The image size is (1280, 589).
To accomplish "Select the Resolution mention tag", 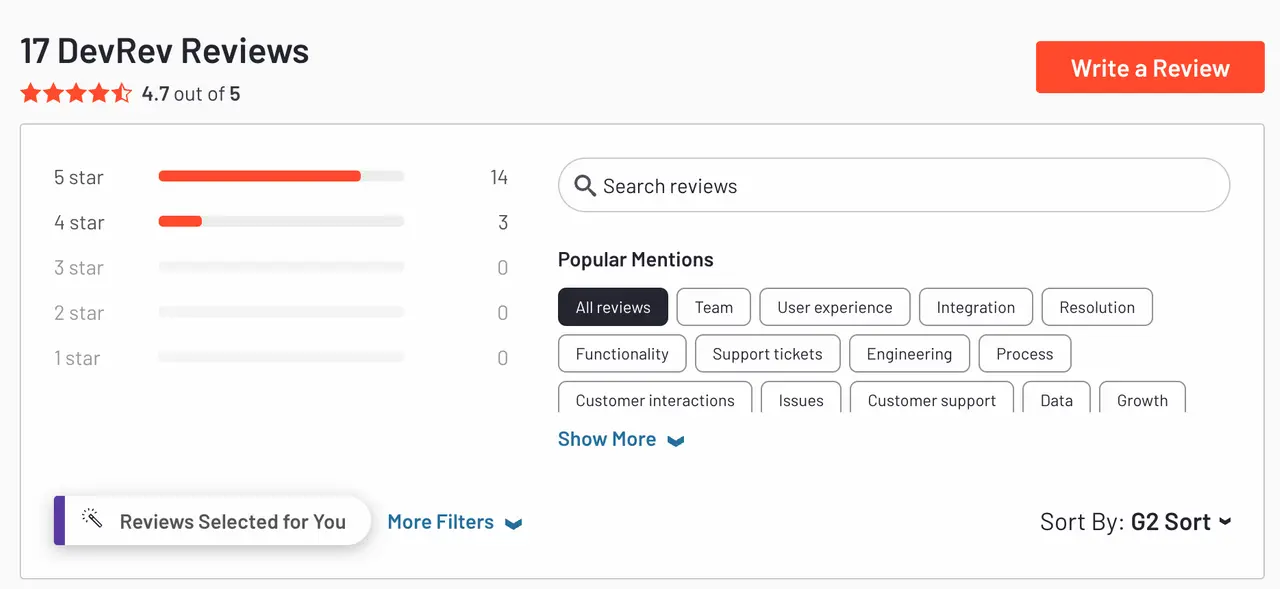I will click(x=1097, y=307).
